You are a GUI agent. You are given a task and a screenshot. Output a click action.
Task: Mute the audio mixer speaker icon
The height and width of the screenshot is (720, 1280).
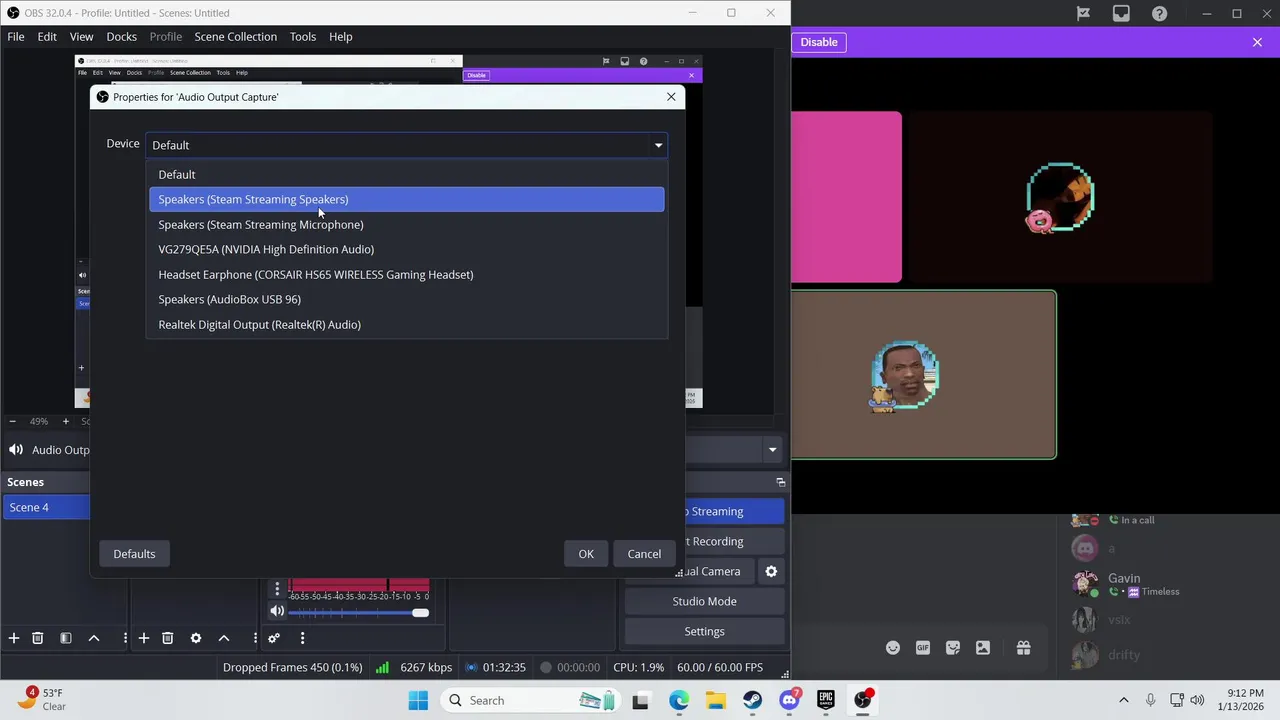pos(277,611)
